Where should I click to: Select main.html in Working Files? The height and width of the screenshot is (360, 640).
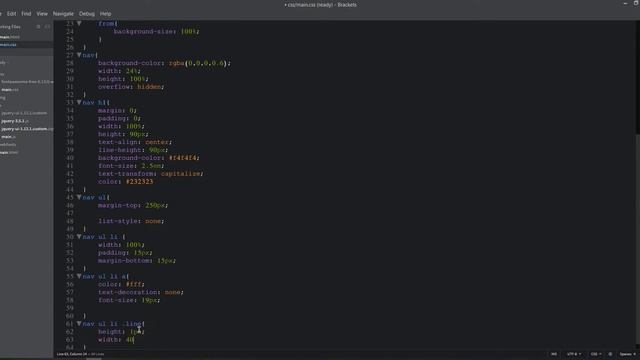point(10,37)
